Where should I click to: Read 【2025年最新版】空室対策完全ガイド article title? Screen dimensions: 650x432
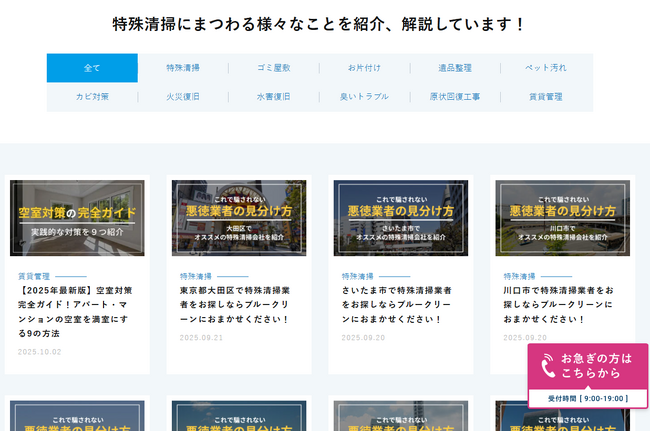pyautogui.click(x=75, y=312)
